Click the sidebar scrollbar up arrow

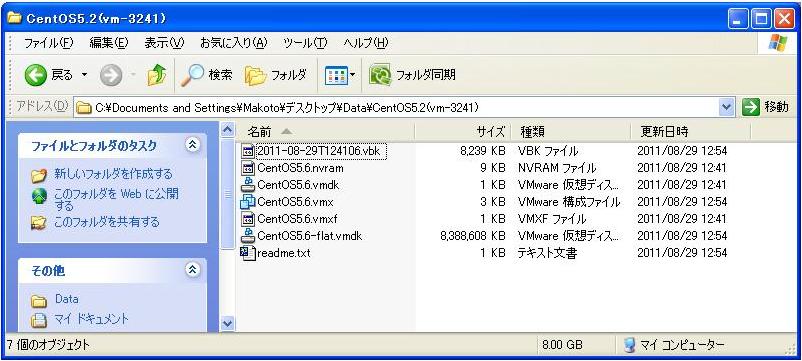228,130
